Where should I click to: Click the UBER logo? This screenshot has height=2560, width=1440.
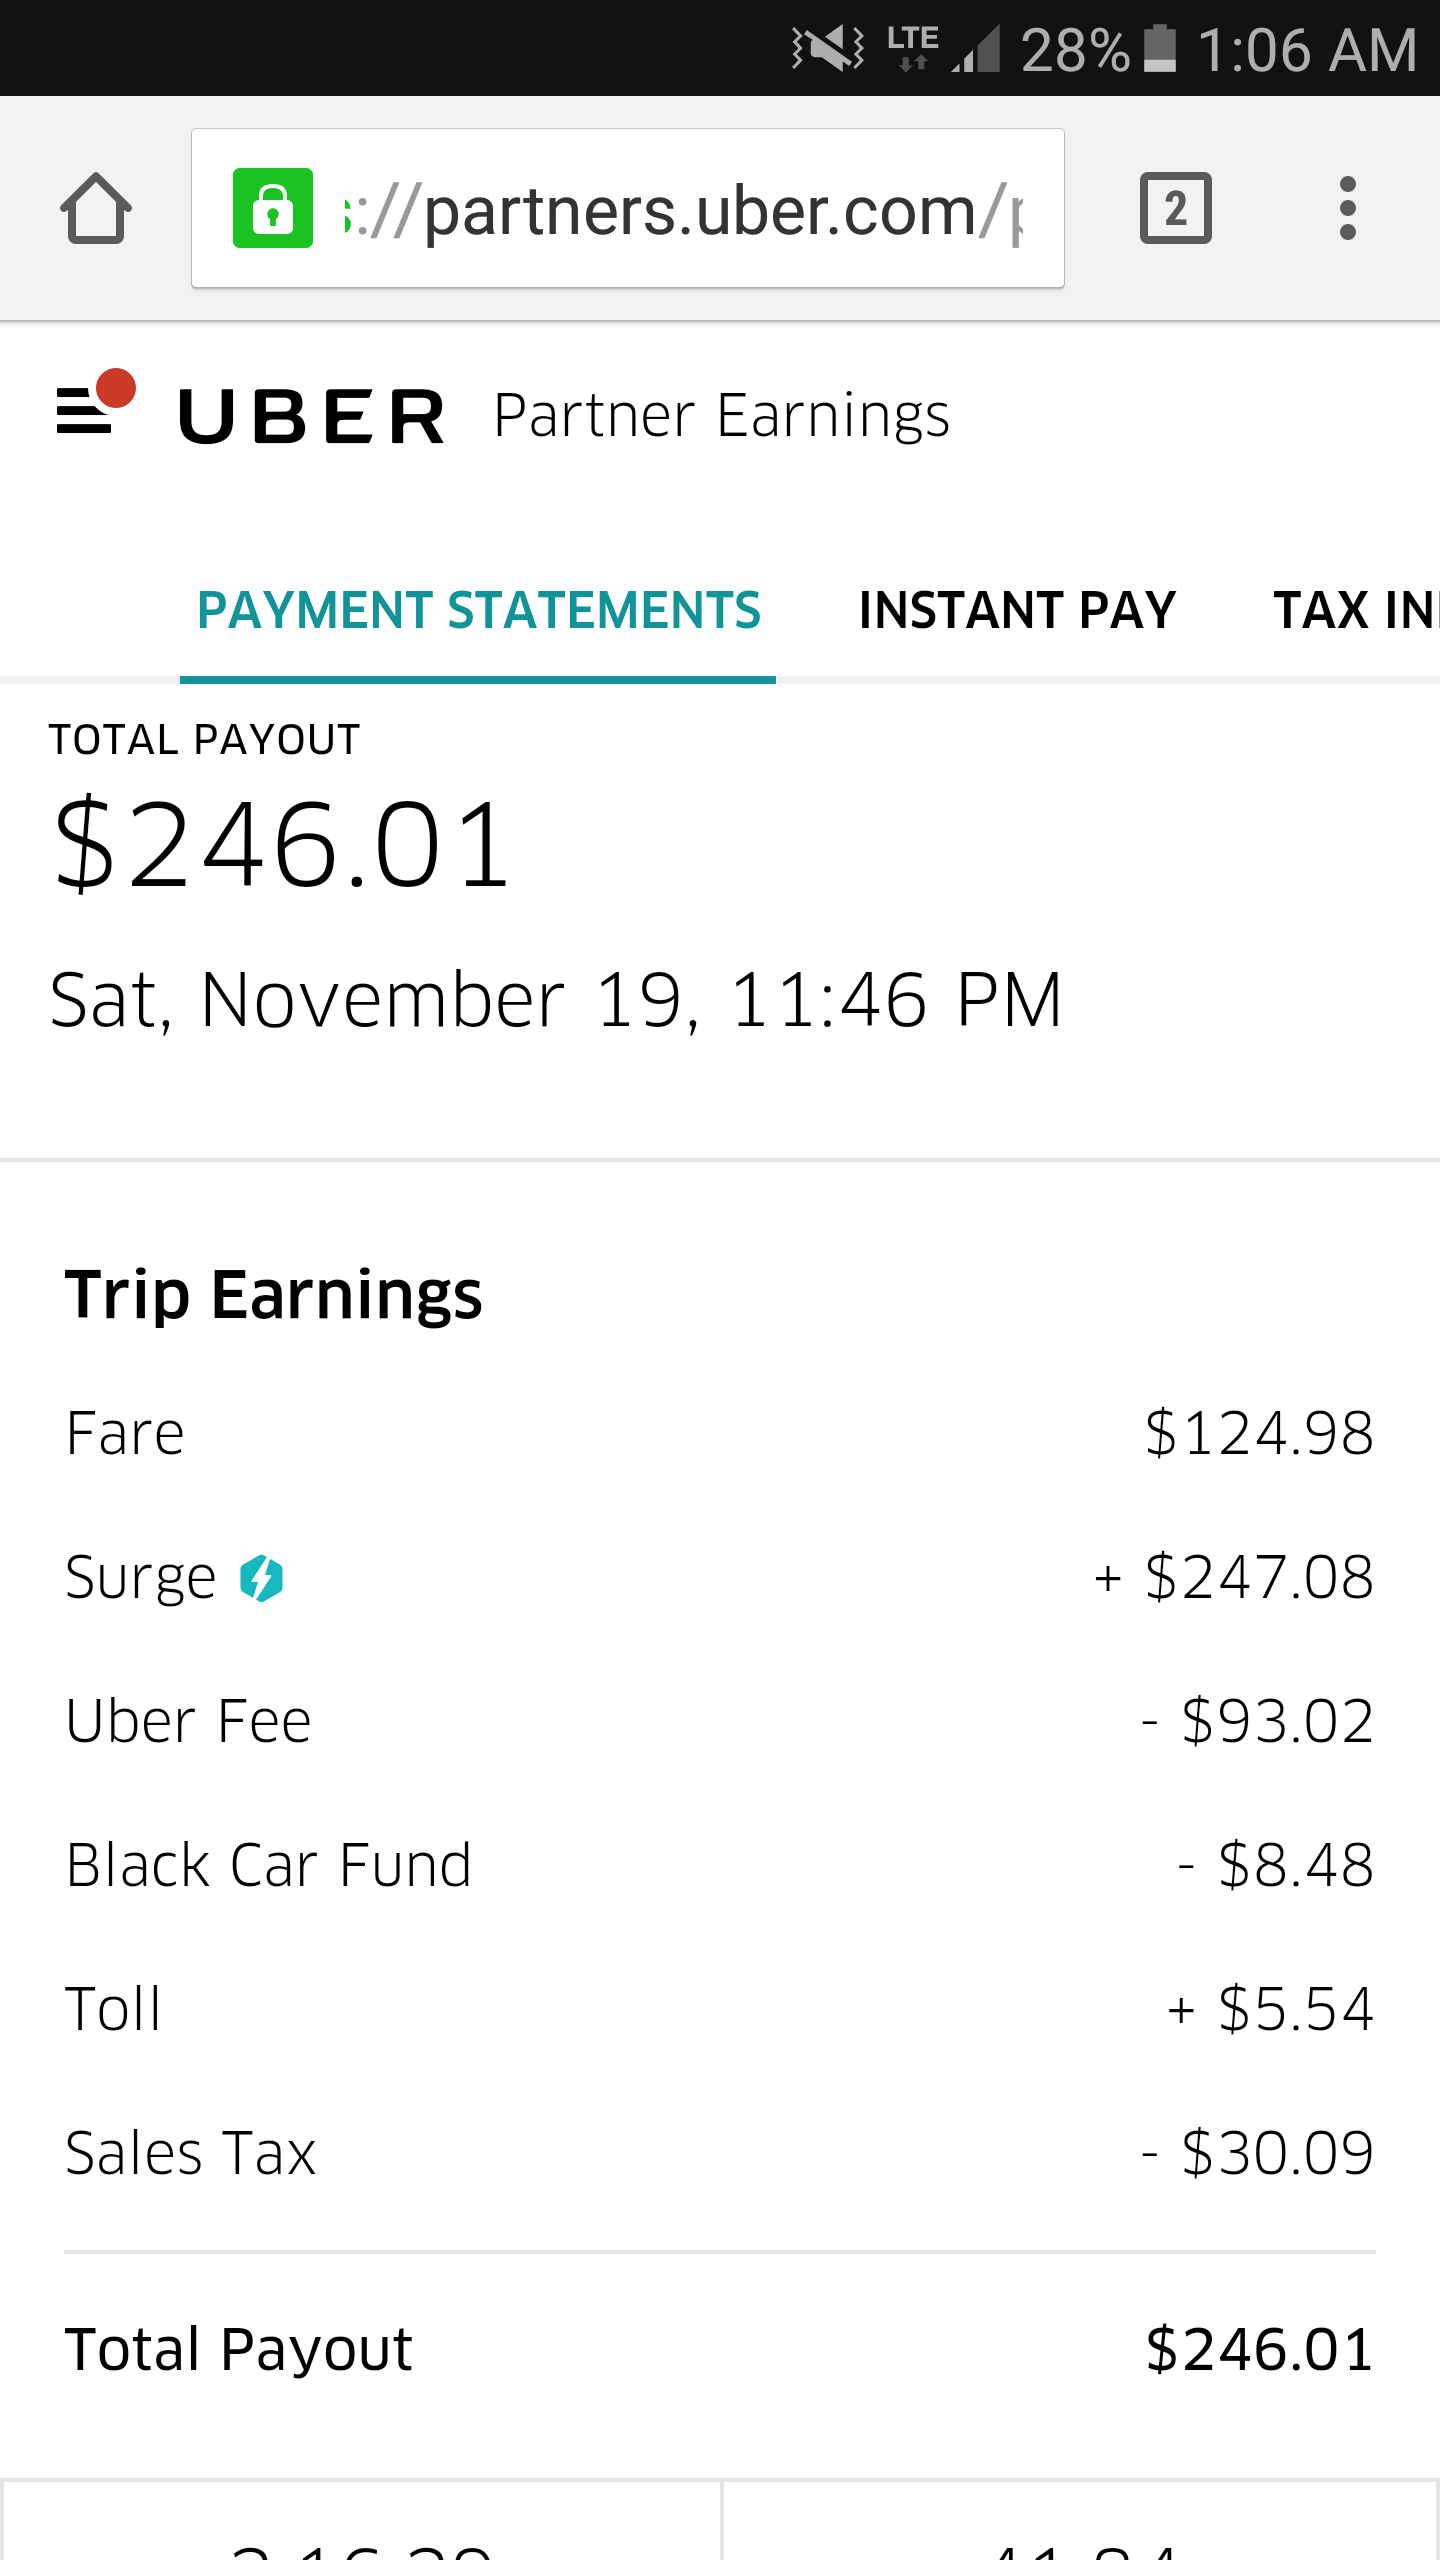click(x=311, y=416)
